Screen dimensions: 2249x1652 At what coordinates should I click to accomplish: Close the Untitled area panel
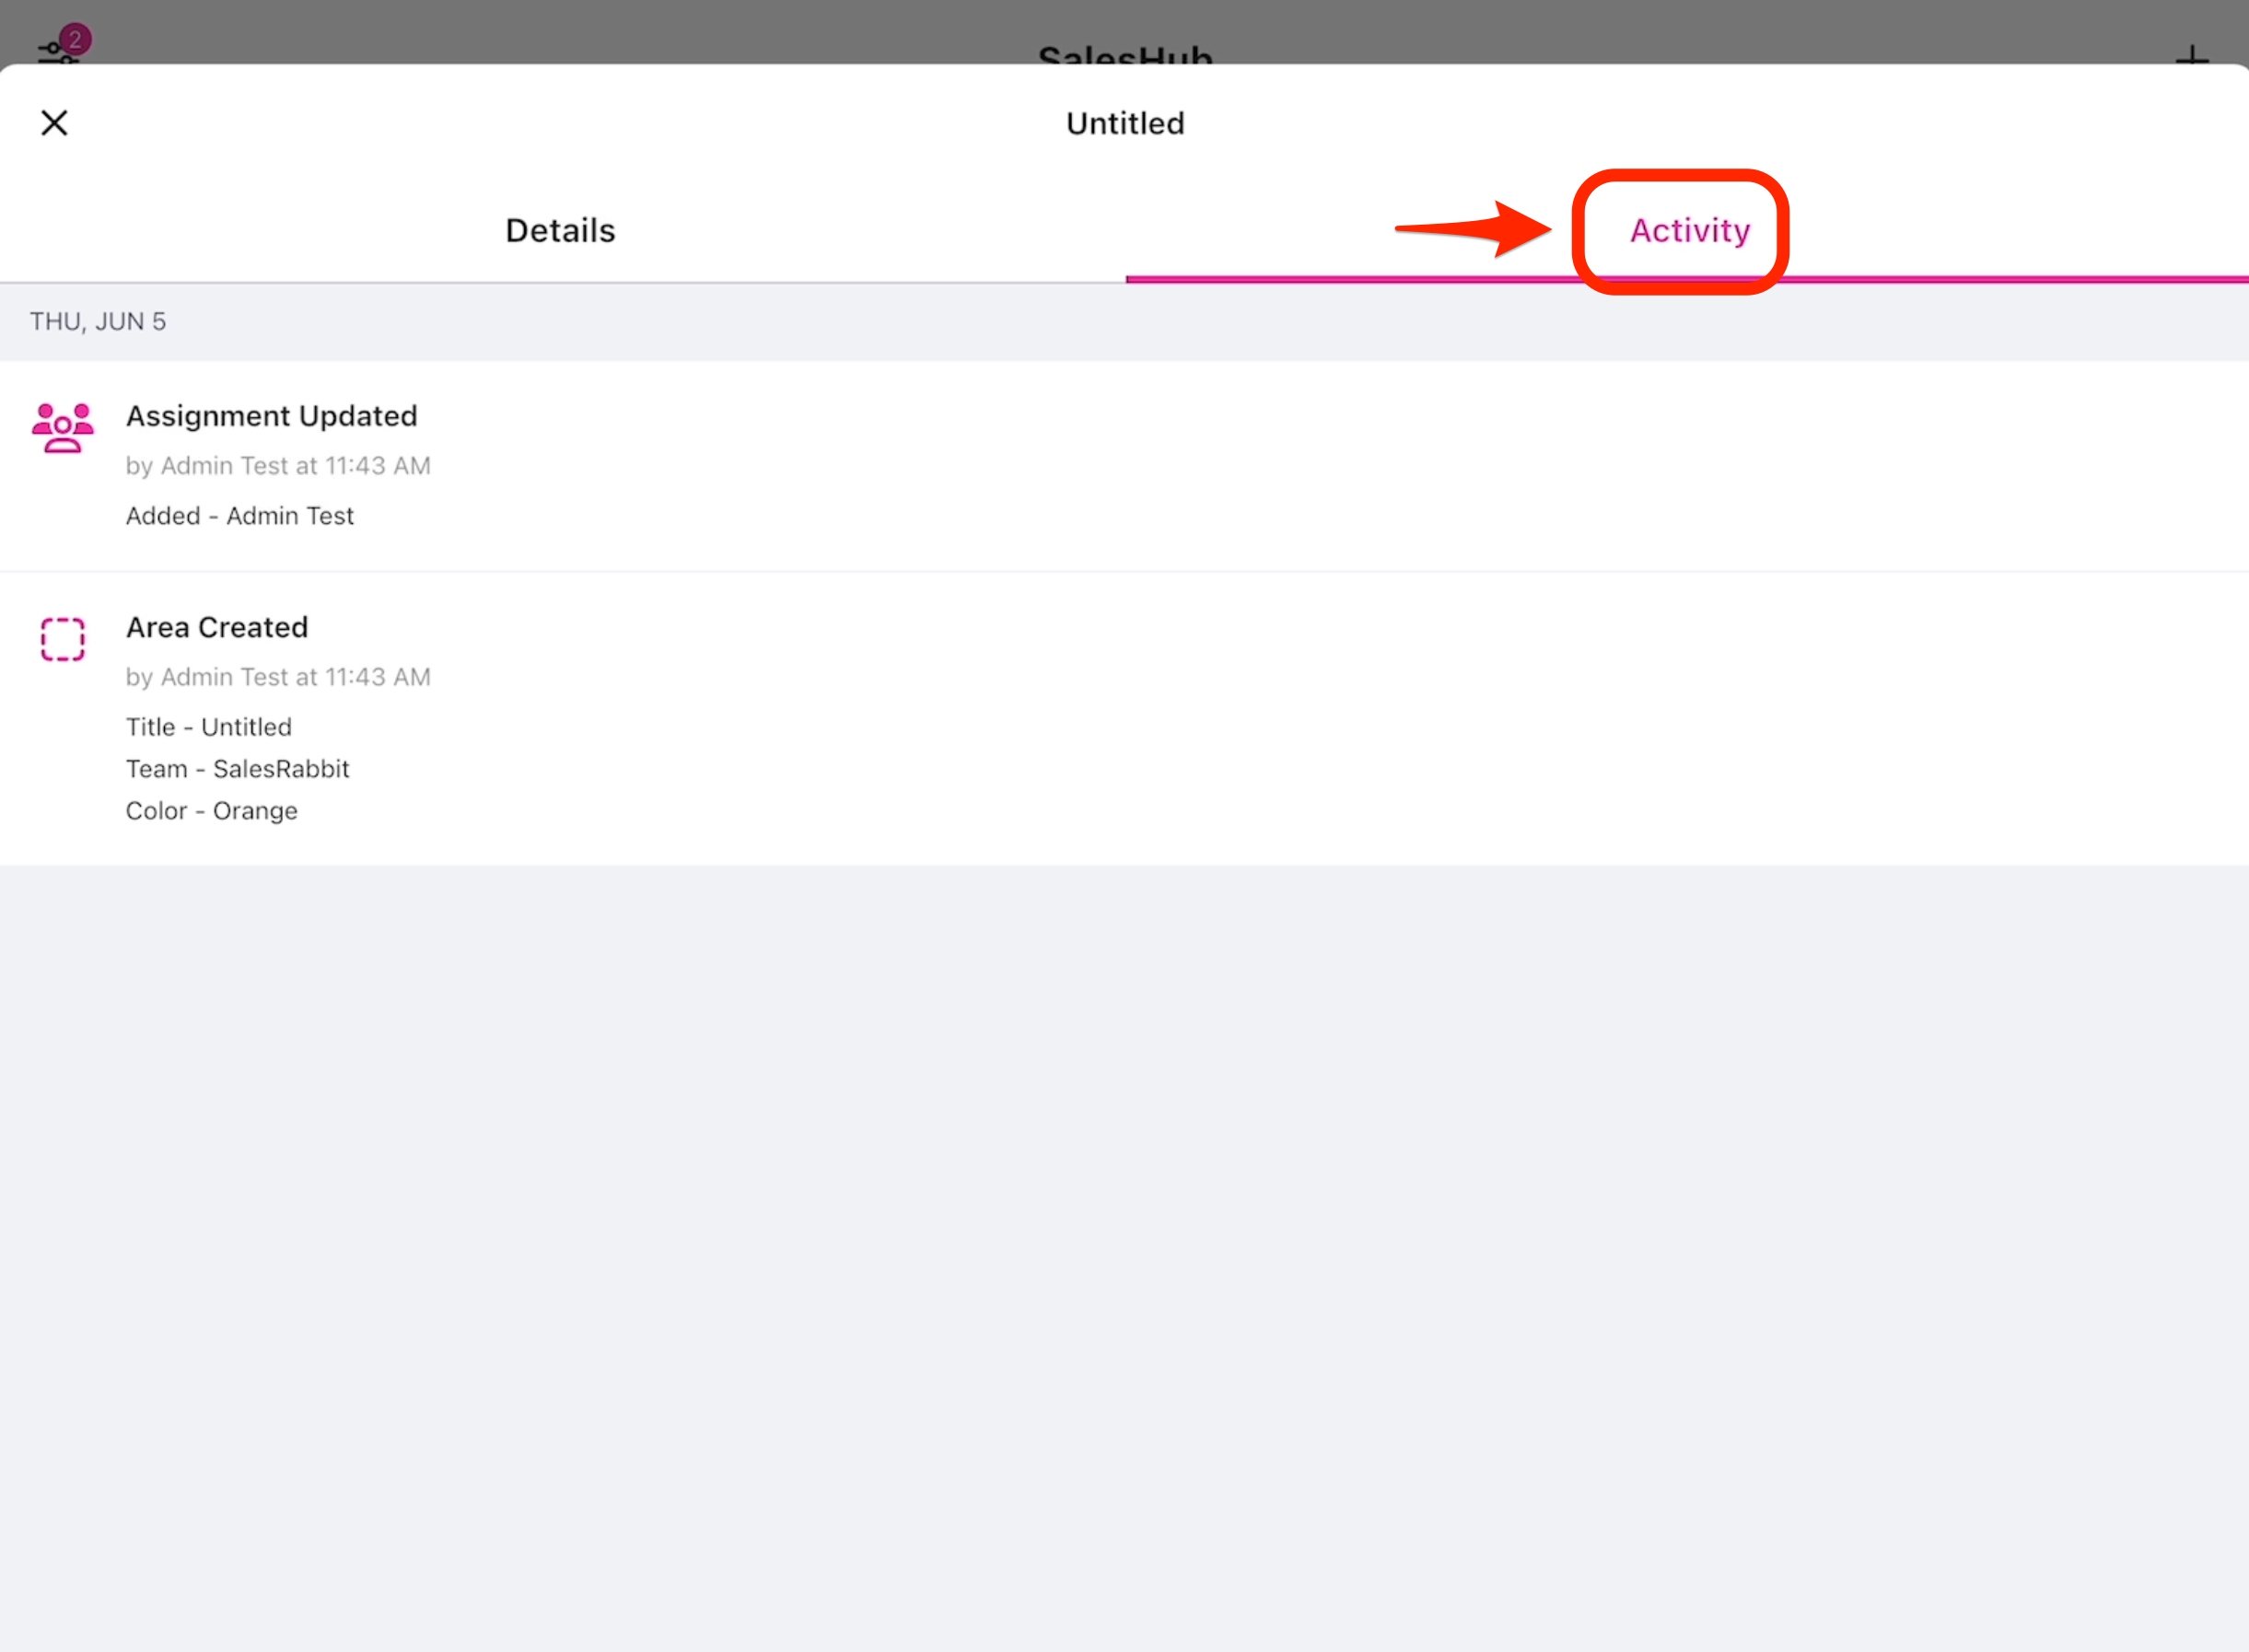tap(54, 123)
